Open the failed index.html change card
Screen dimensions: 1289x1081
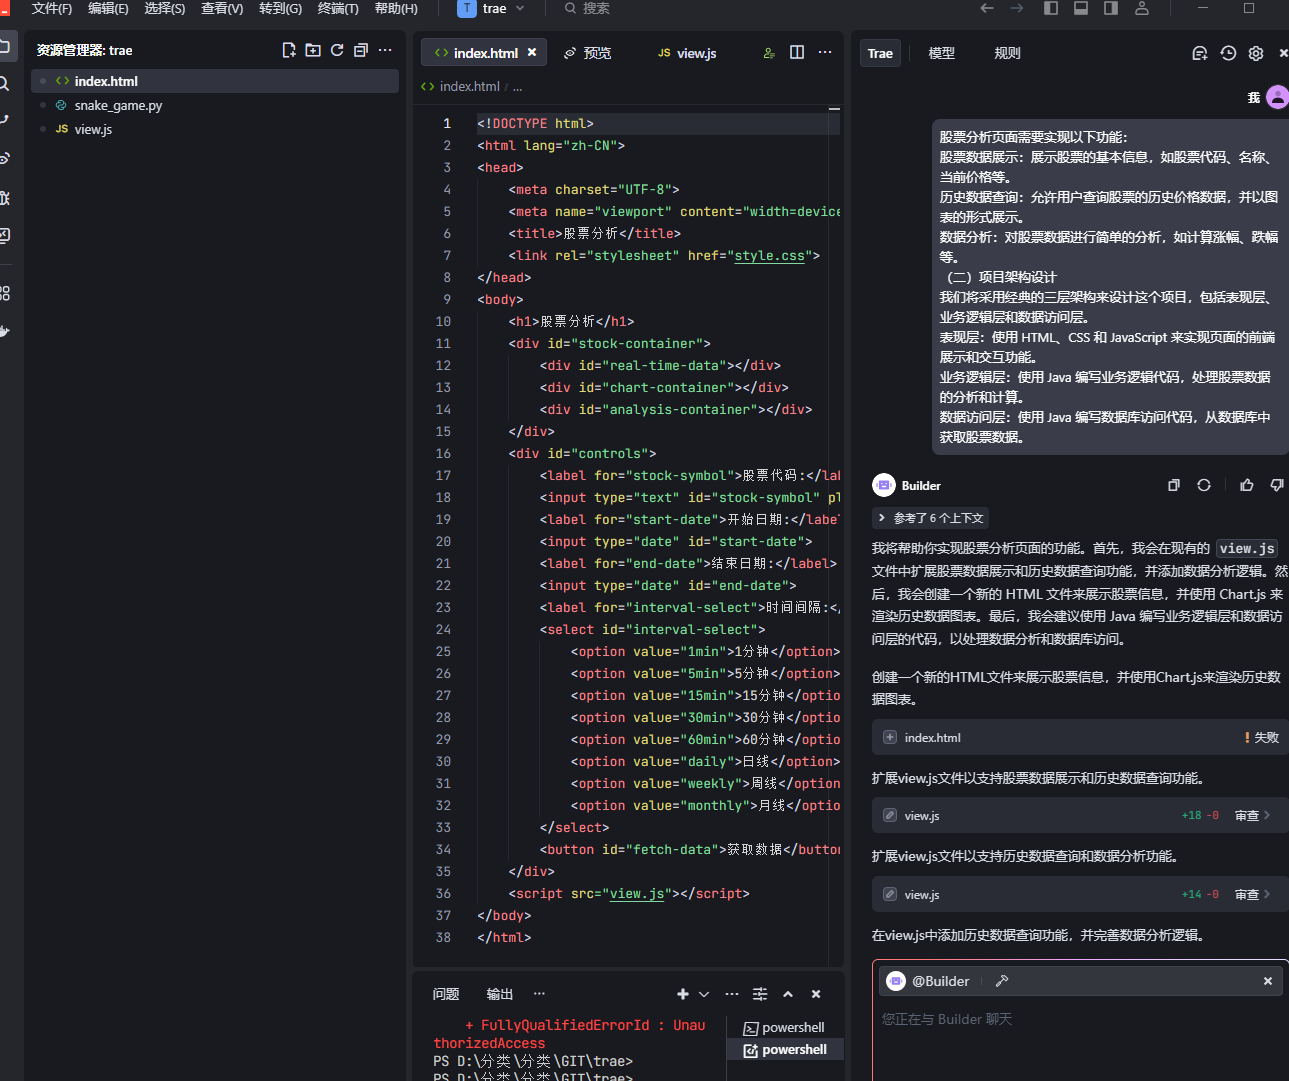1080,737
